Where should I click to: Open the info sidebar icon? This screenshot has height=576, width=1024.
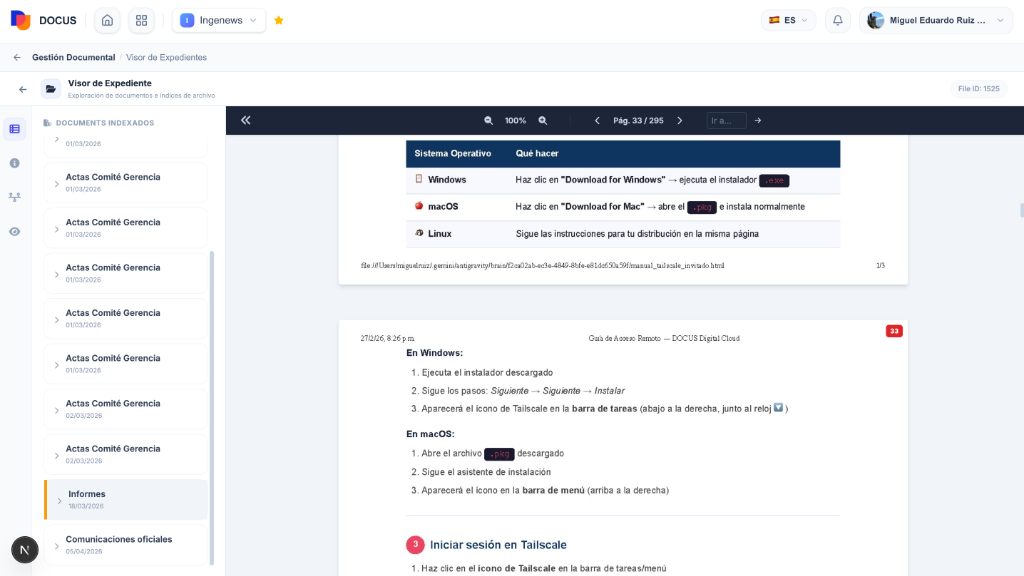[14, 163]
